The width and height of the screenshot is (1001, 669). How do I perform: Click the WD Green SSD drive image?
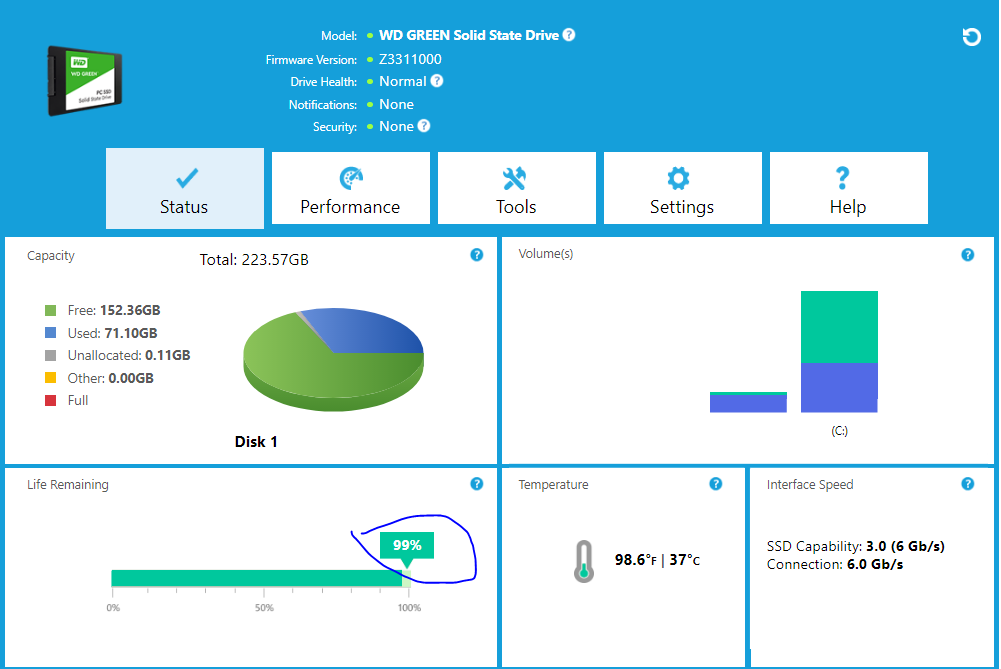coord(85,81)
